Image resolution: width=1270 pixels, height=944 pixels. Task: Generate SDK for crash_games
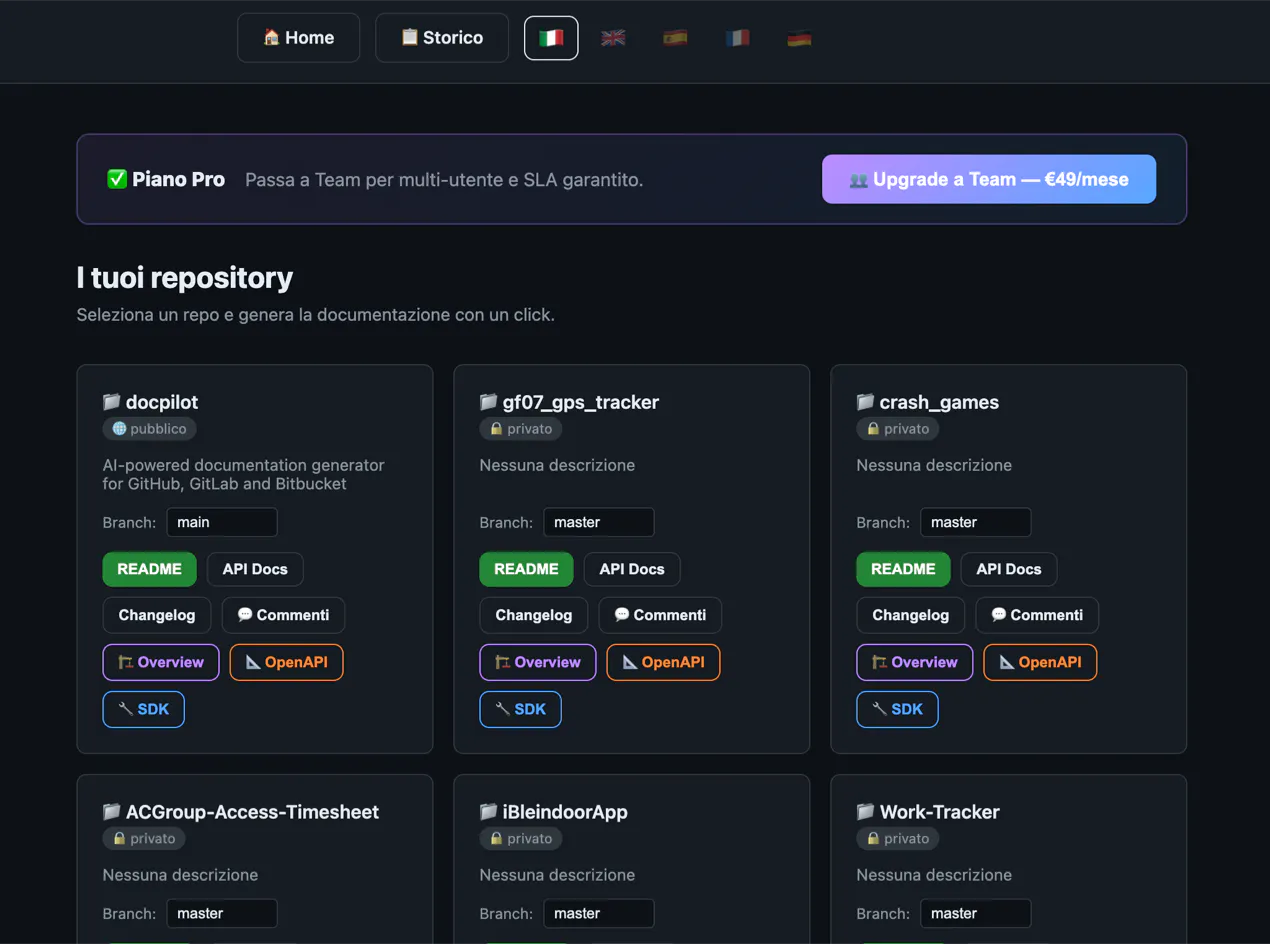(x=898, y=709)
